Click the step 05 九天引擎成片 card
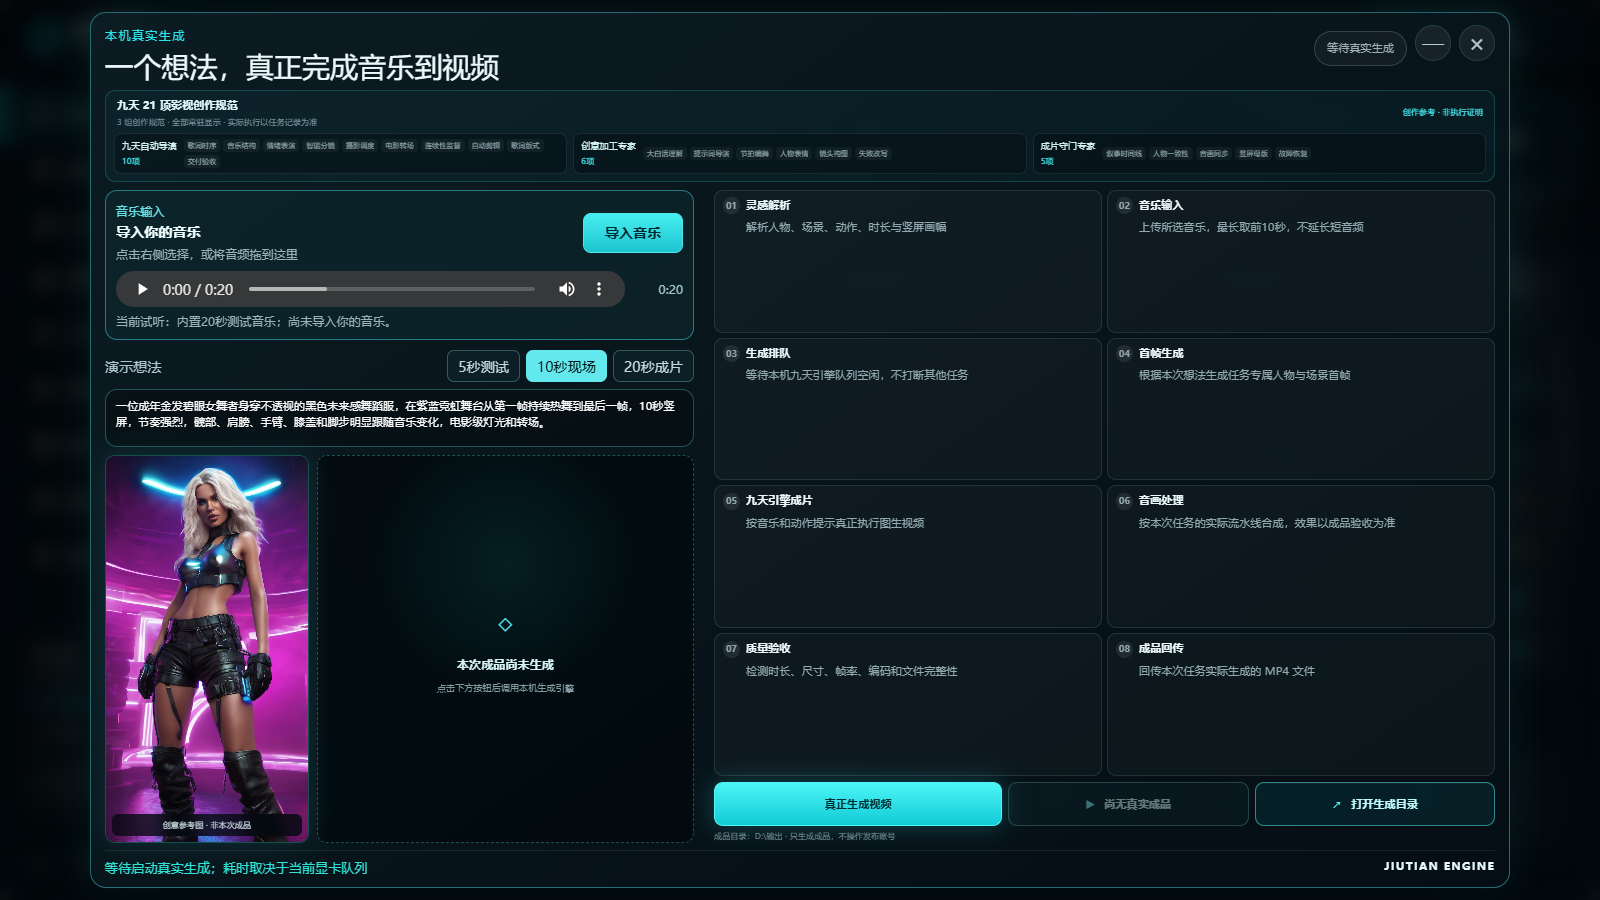The image size is (1600, 900). 908,557
